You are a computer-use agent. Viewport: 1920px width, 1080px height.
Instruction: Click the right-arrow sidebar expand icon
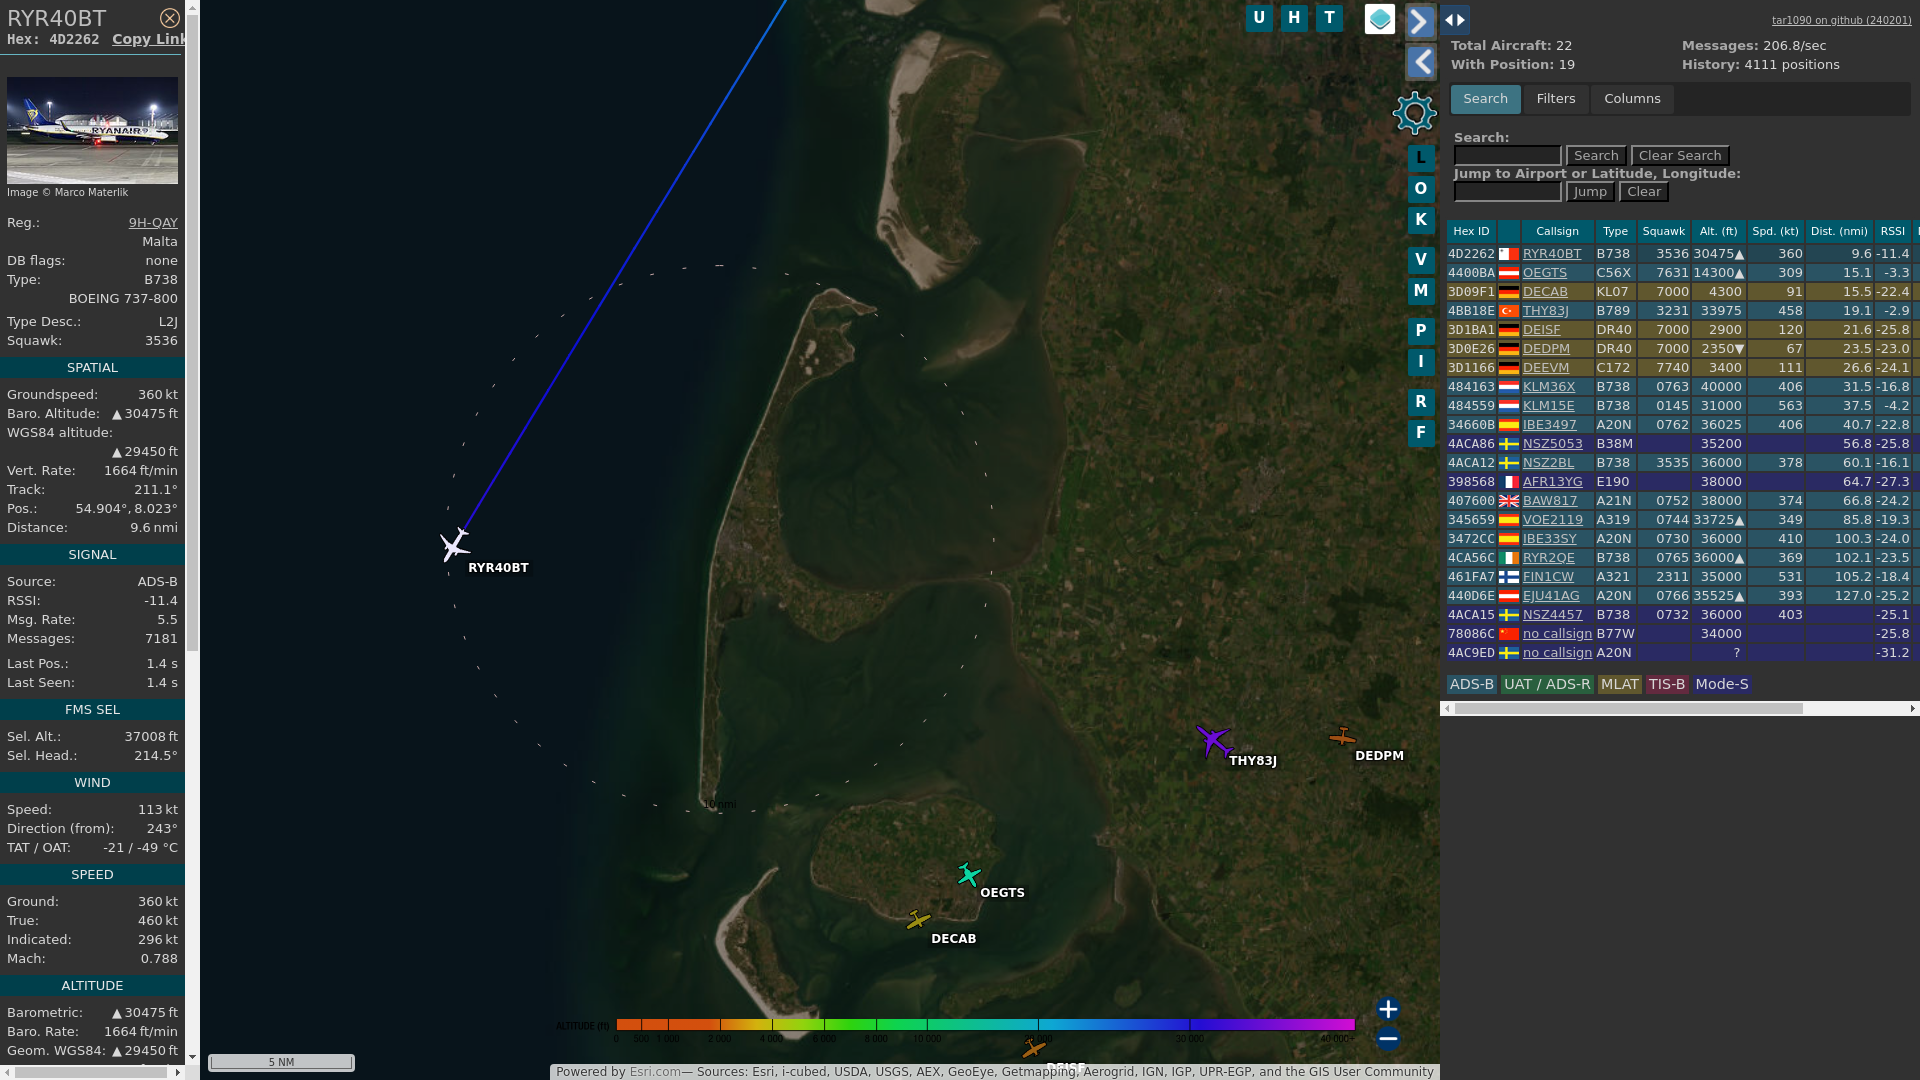(1421, 22)
